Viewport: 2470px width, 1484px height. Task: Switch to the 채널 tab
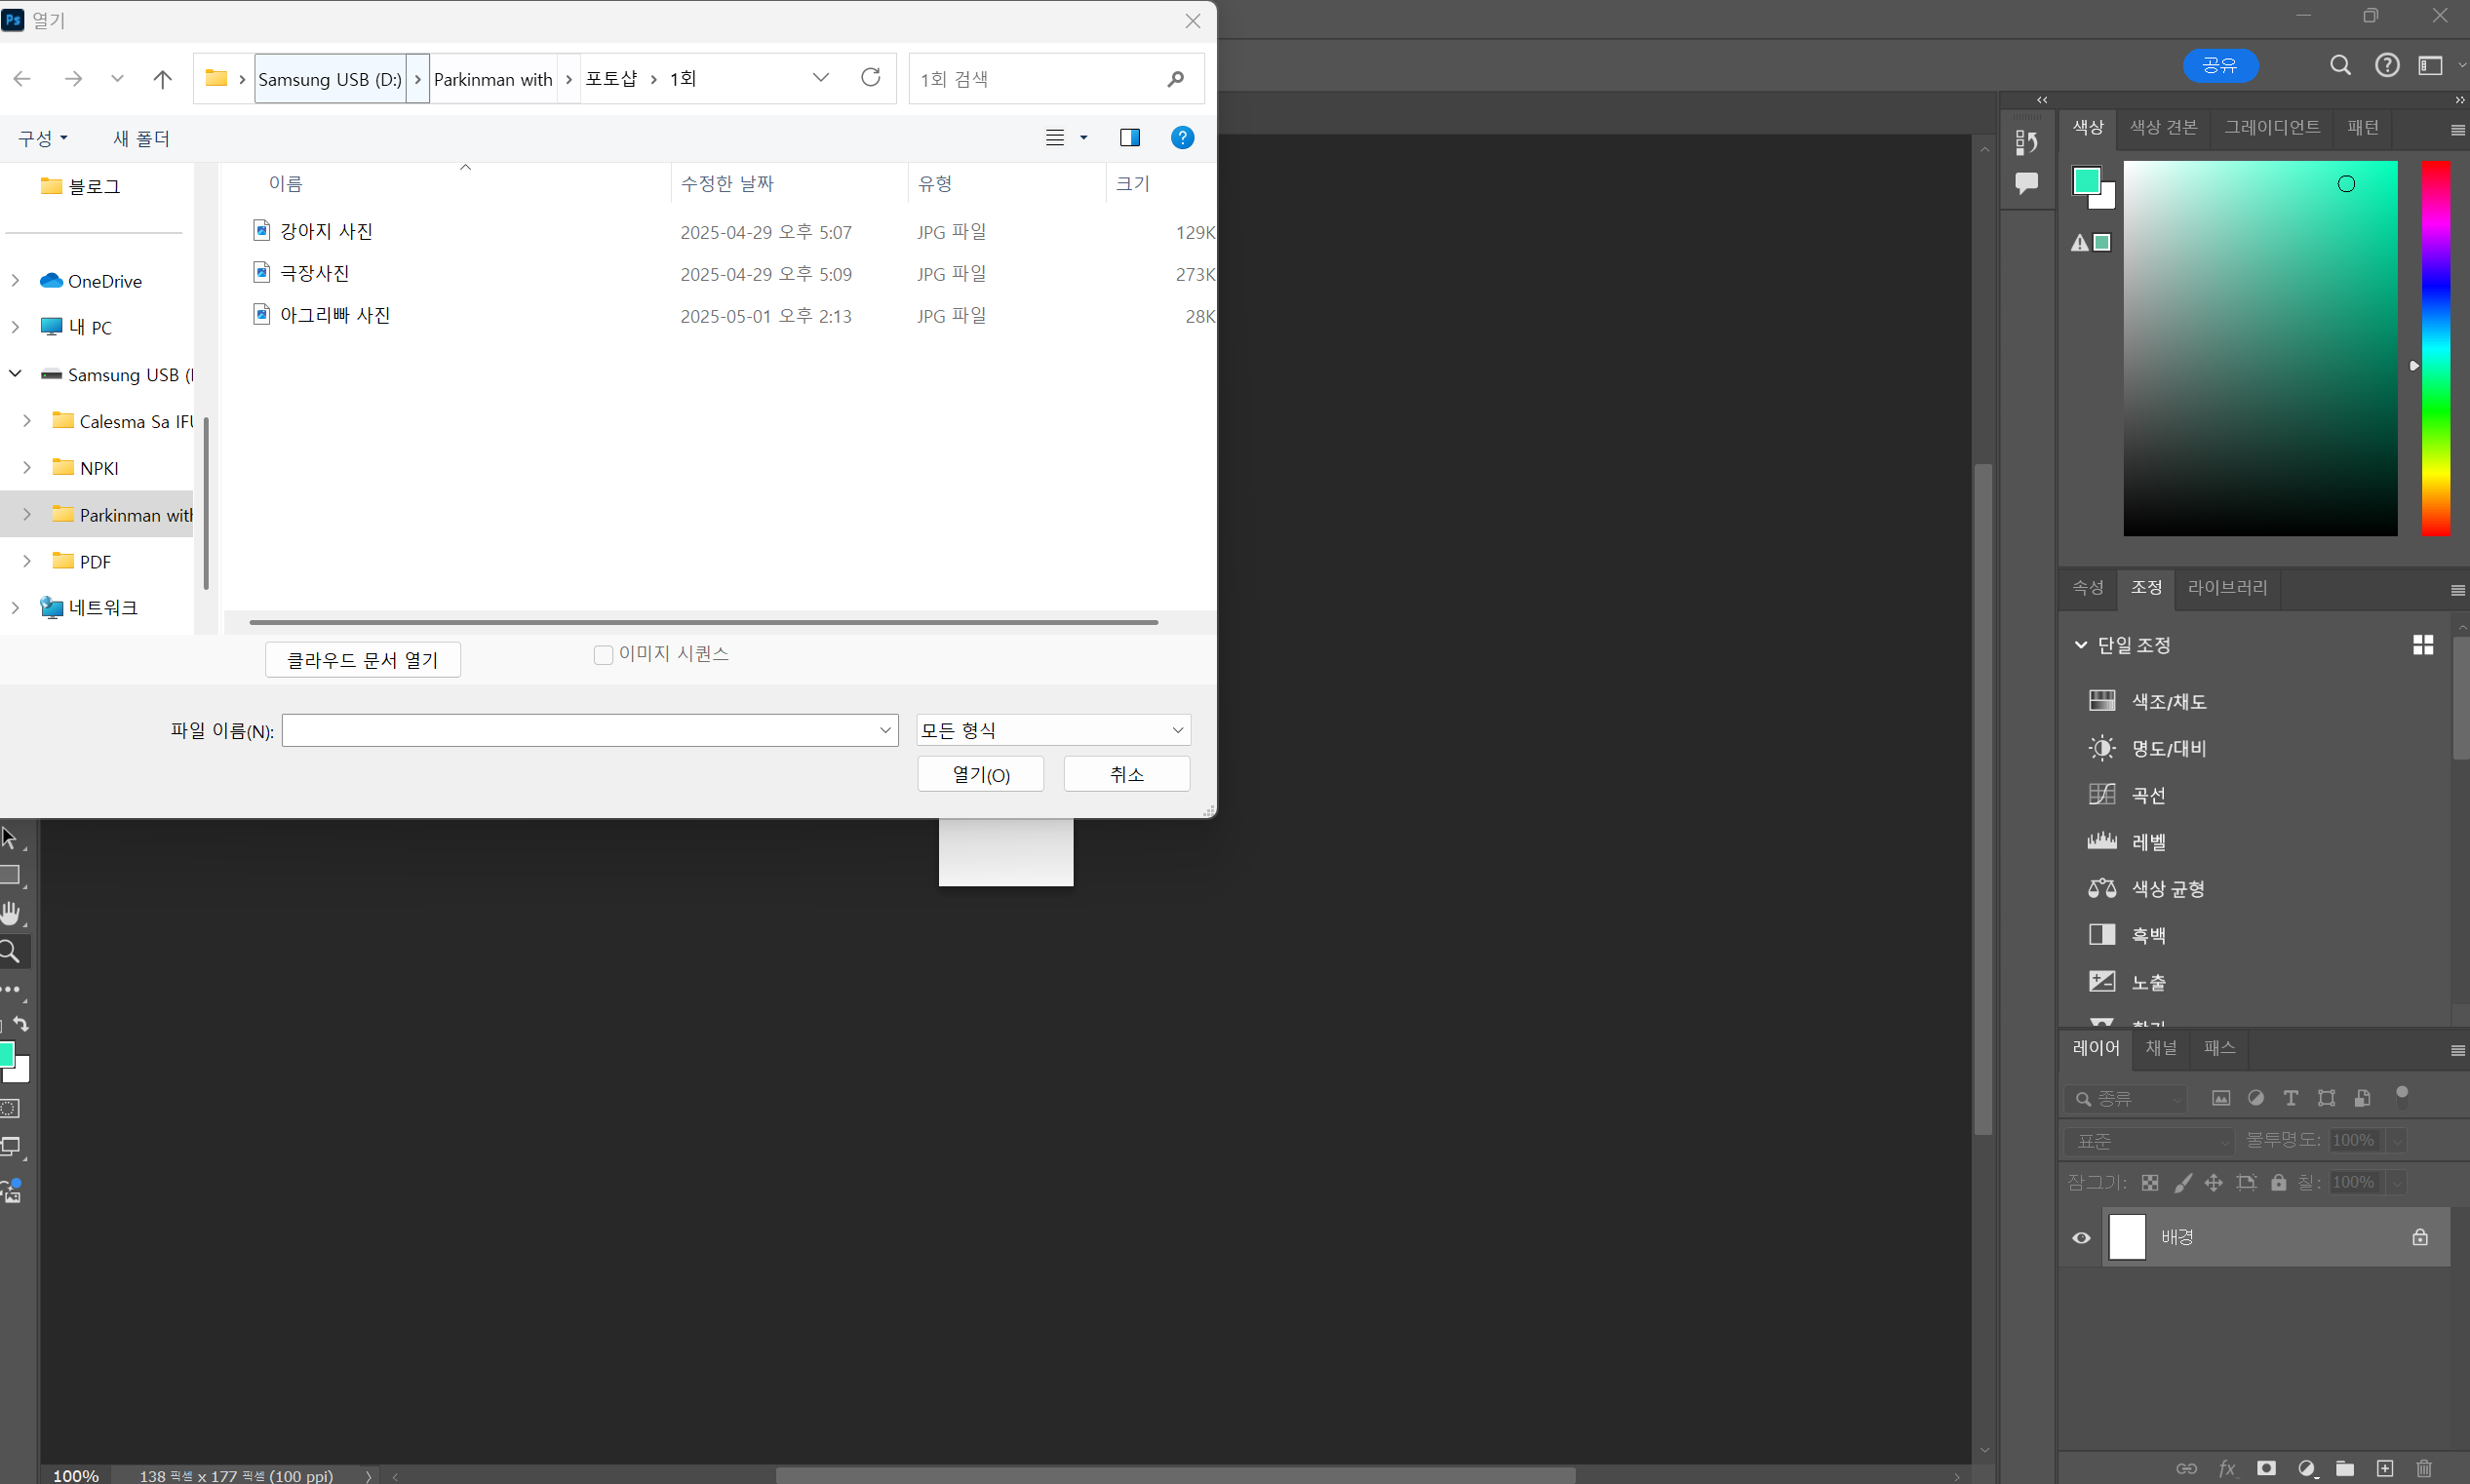point(2161,1047)
